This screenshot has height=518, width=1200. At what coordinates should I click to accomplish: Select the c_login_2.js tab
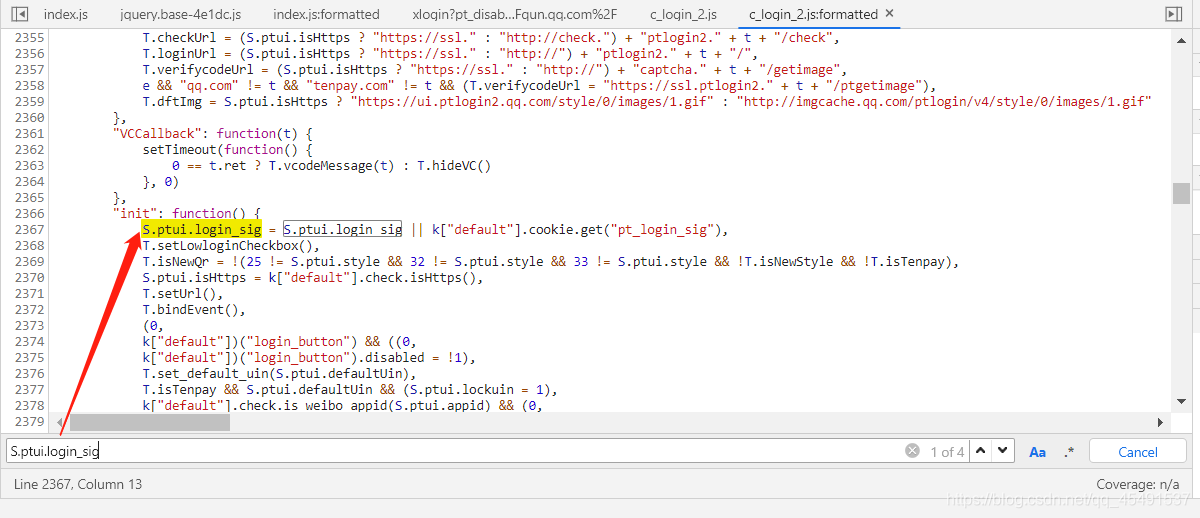point(683,14)
